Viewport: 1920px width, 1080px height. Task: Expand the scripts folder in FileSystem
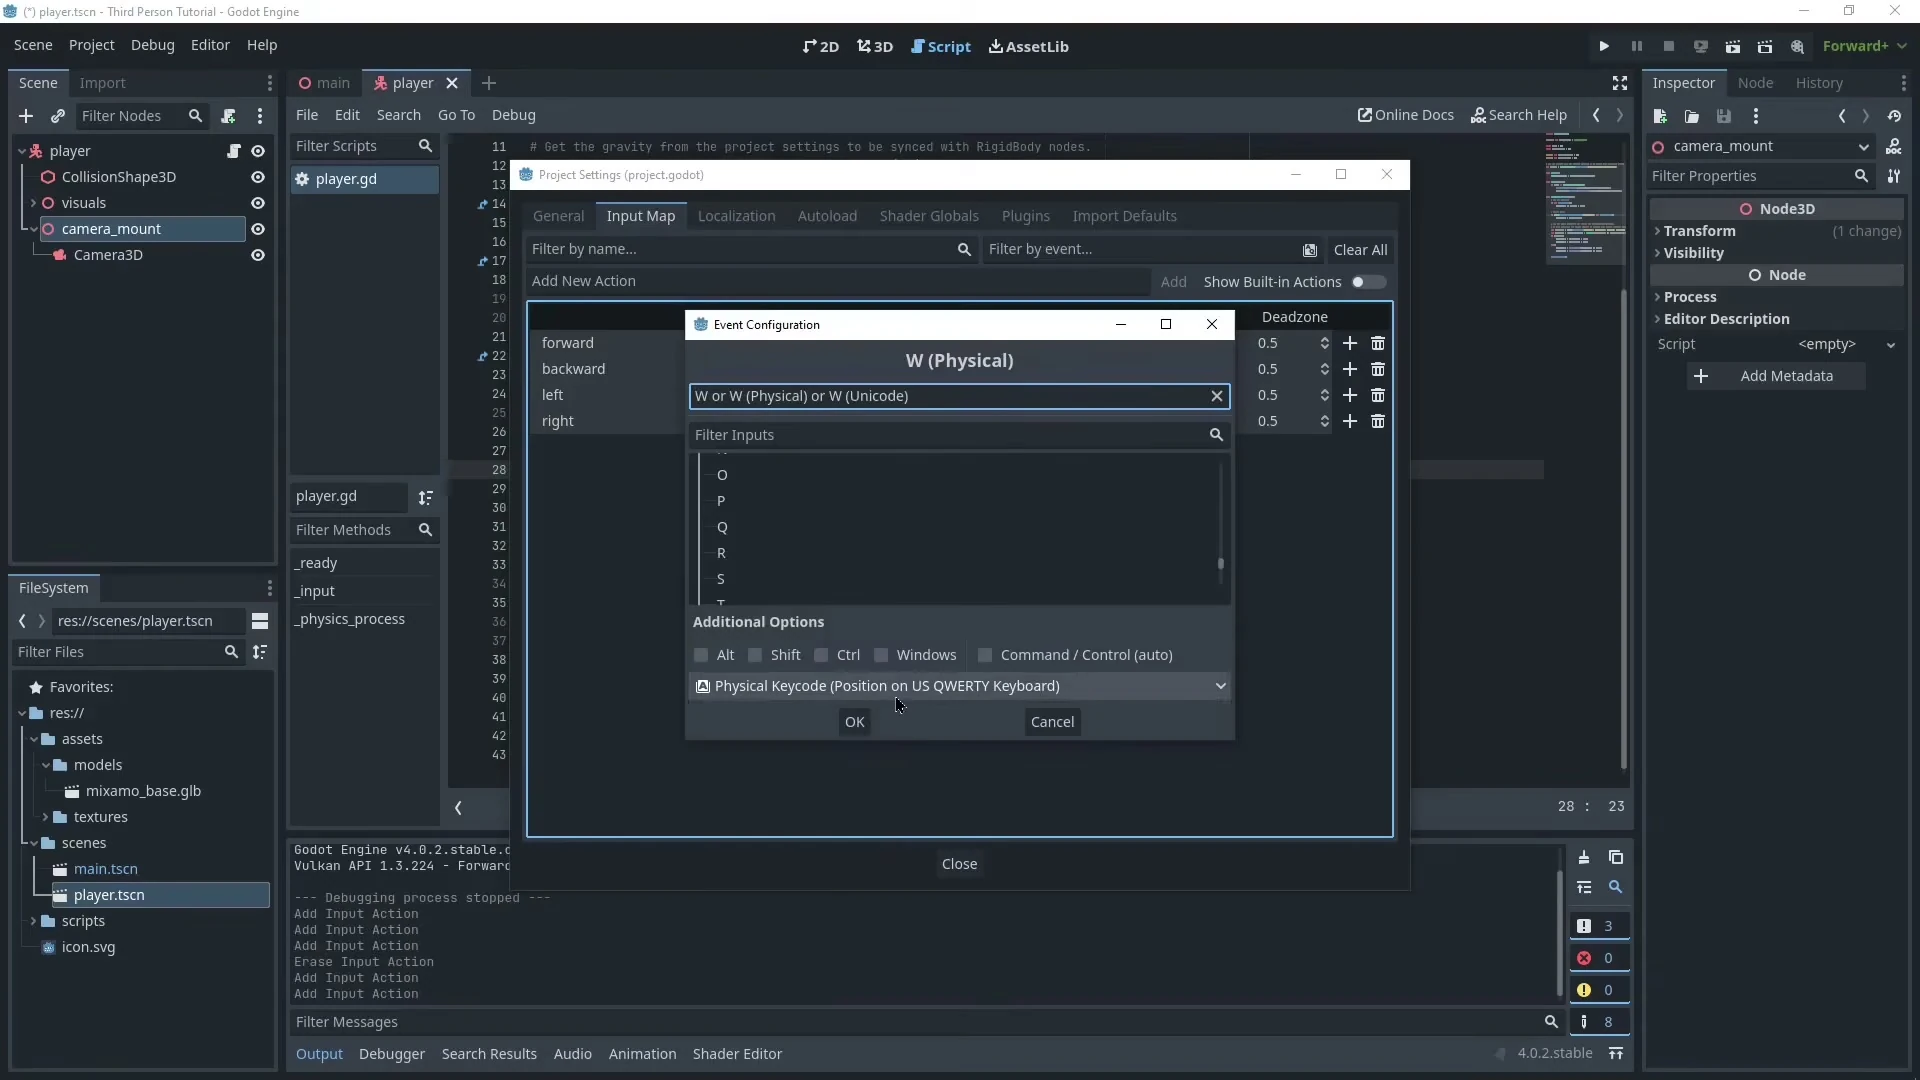coord(33,921)
